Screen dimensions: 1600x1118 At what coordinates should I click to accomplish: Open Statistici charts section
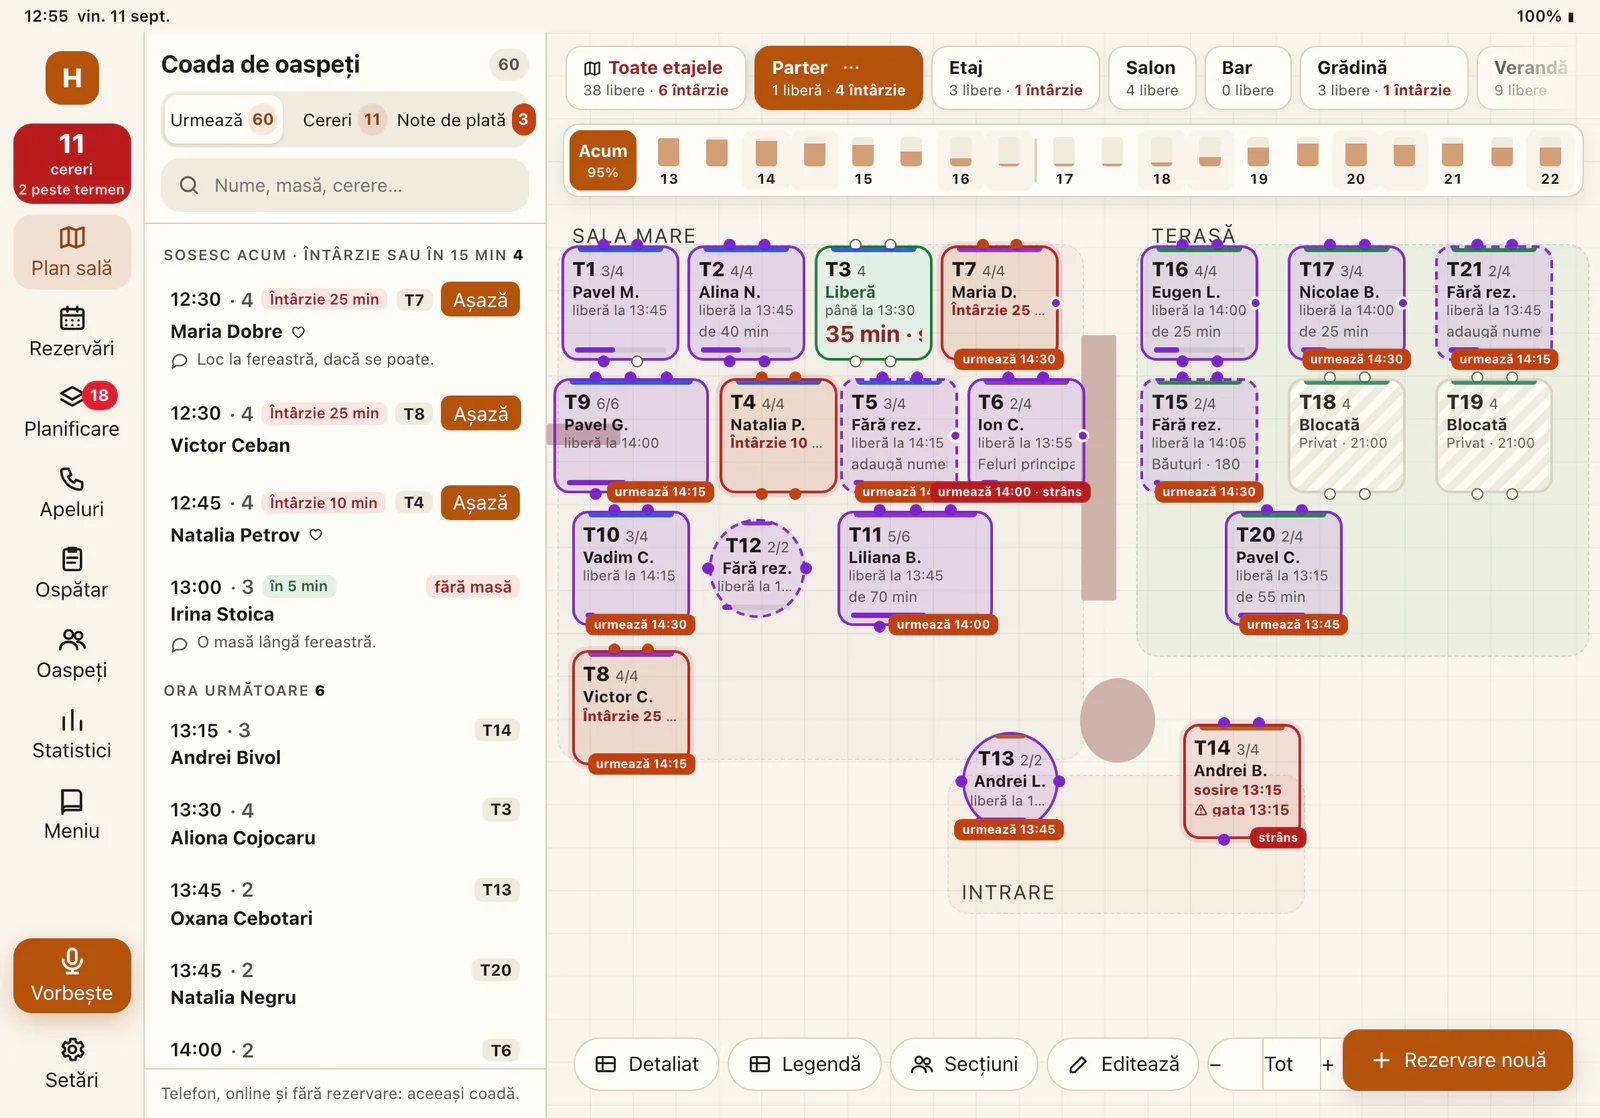pyautogui.click(x=72, y=734)
